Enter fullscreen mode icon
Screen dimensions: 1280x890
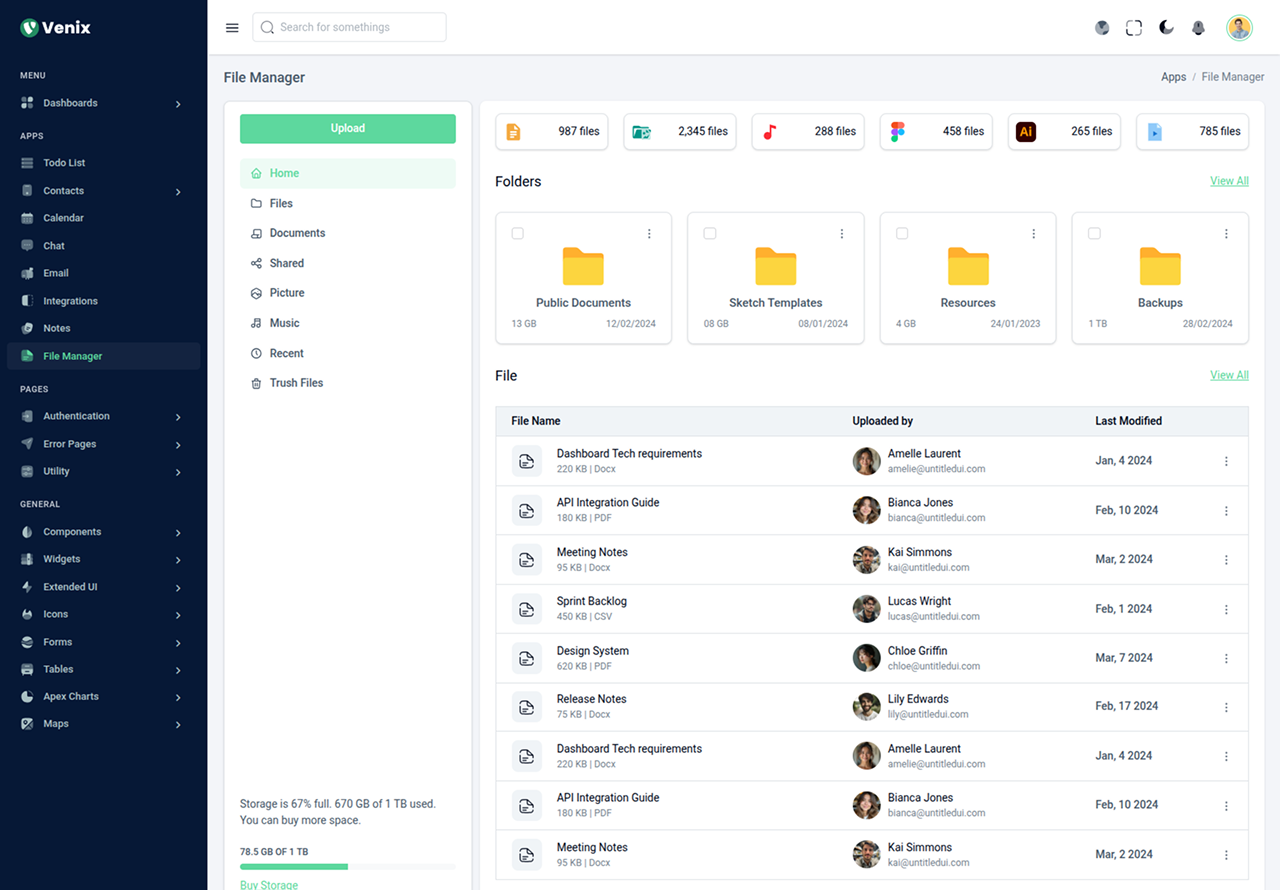click(x=1134, y=28)
